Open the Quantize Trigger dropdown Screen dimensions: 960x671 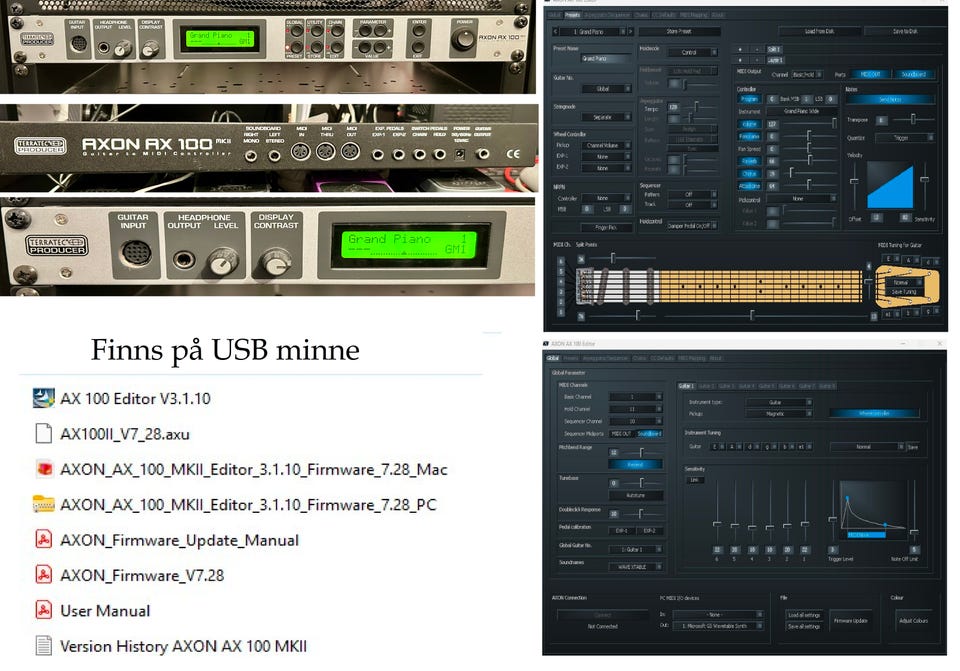coord(904,138)
